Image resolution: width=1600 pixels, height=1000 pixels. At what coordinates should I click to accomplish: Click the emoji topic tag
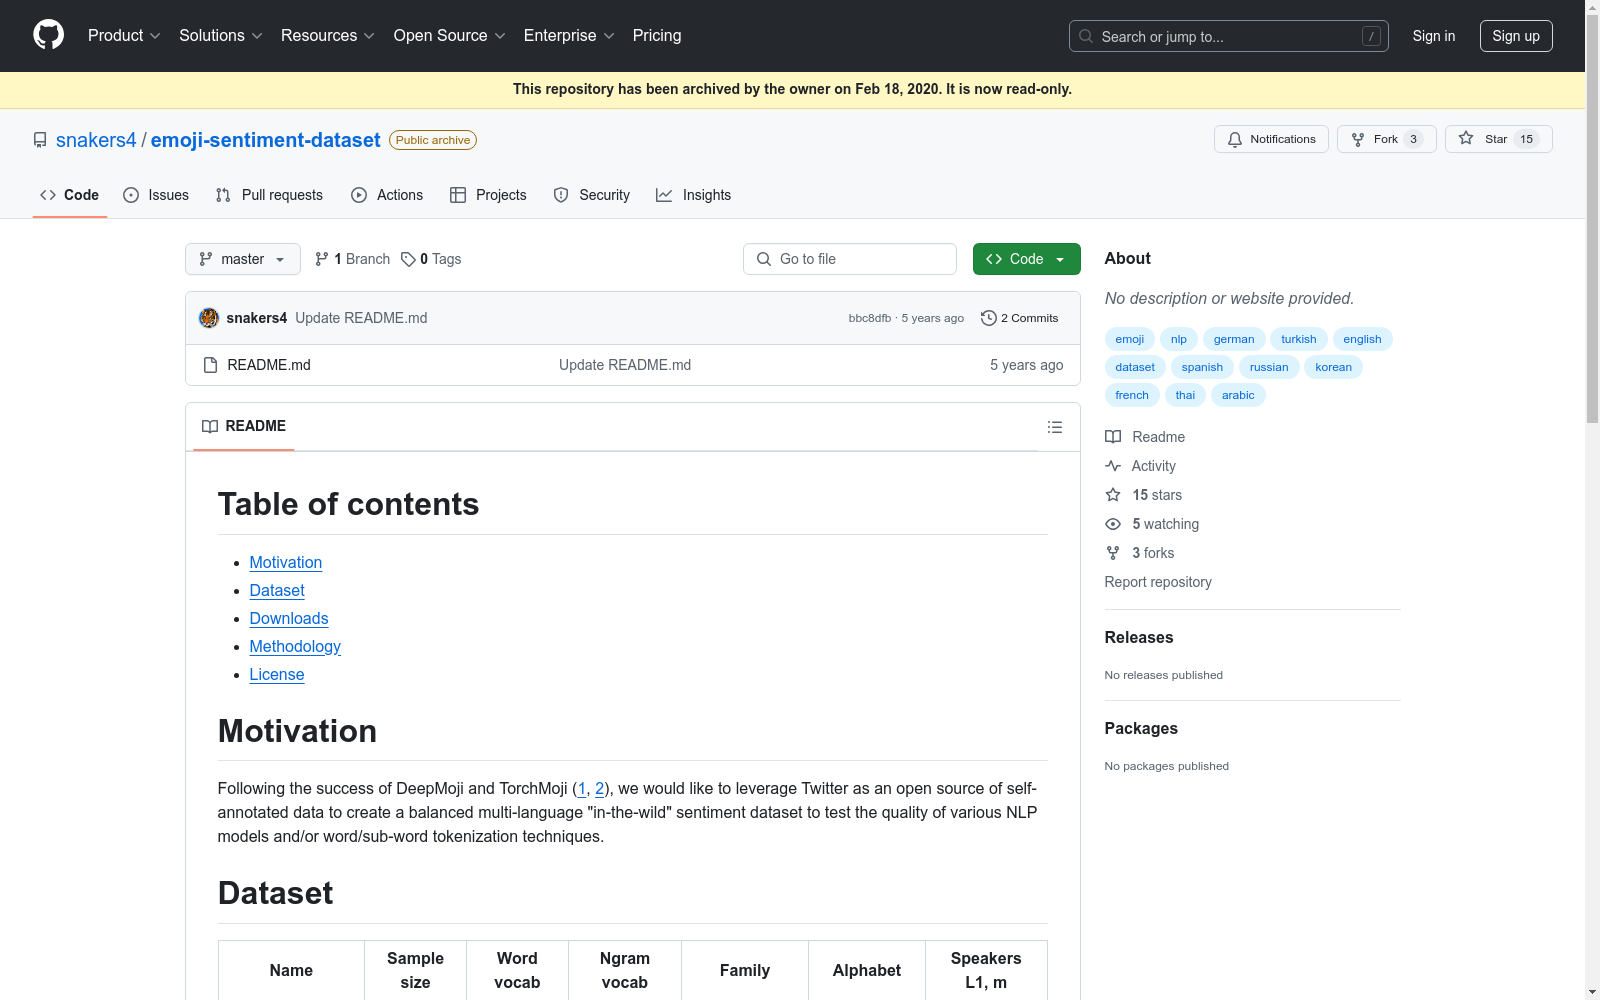1130,339
